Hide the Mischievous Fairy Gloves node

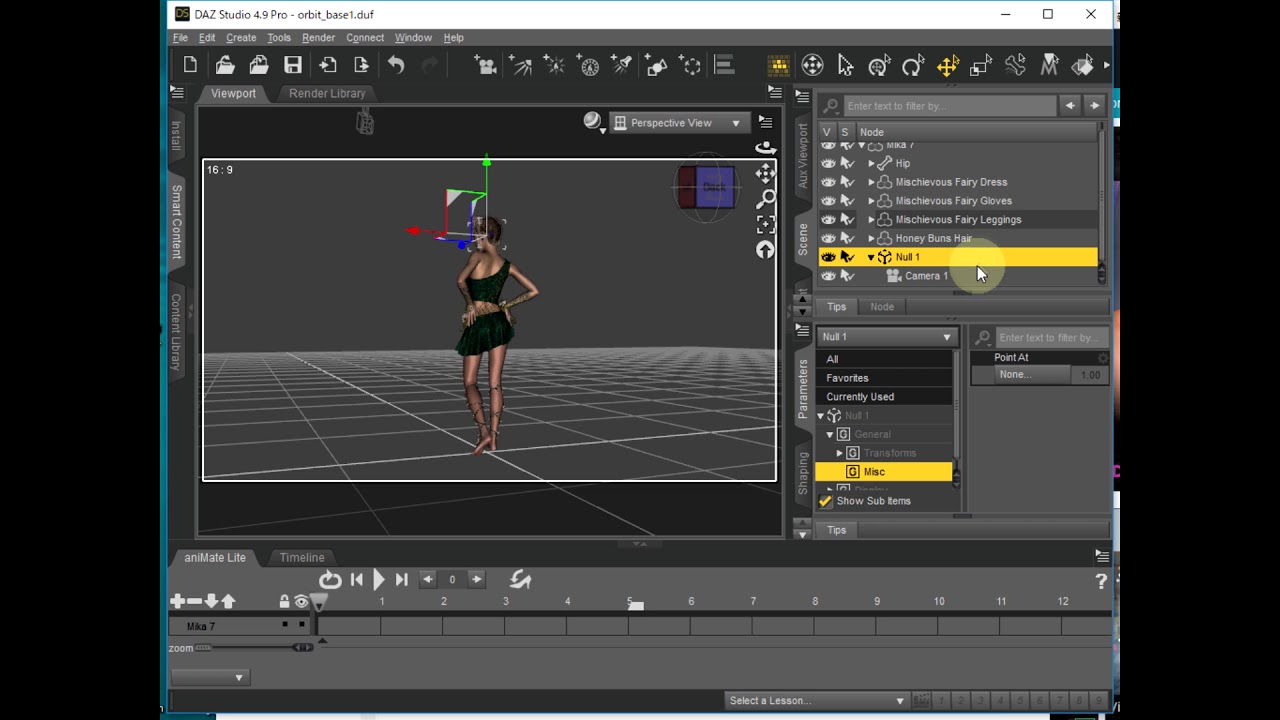click(x=828, y=201)
